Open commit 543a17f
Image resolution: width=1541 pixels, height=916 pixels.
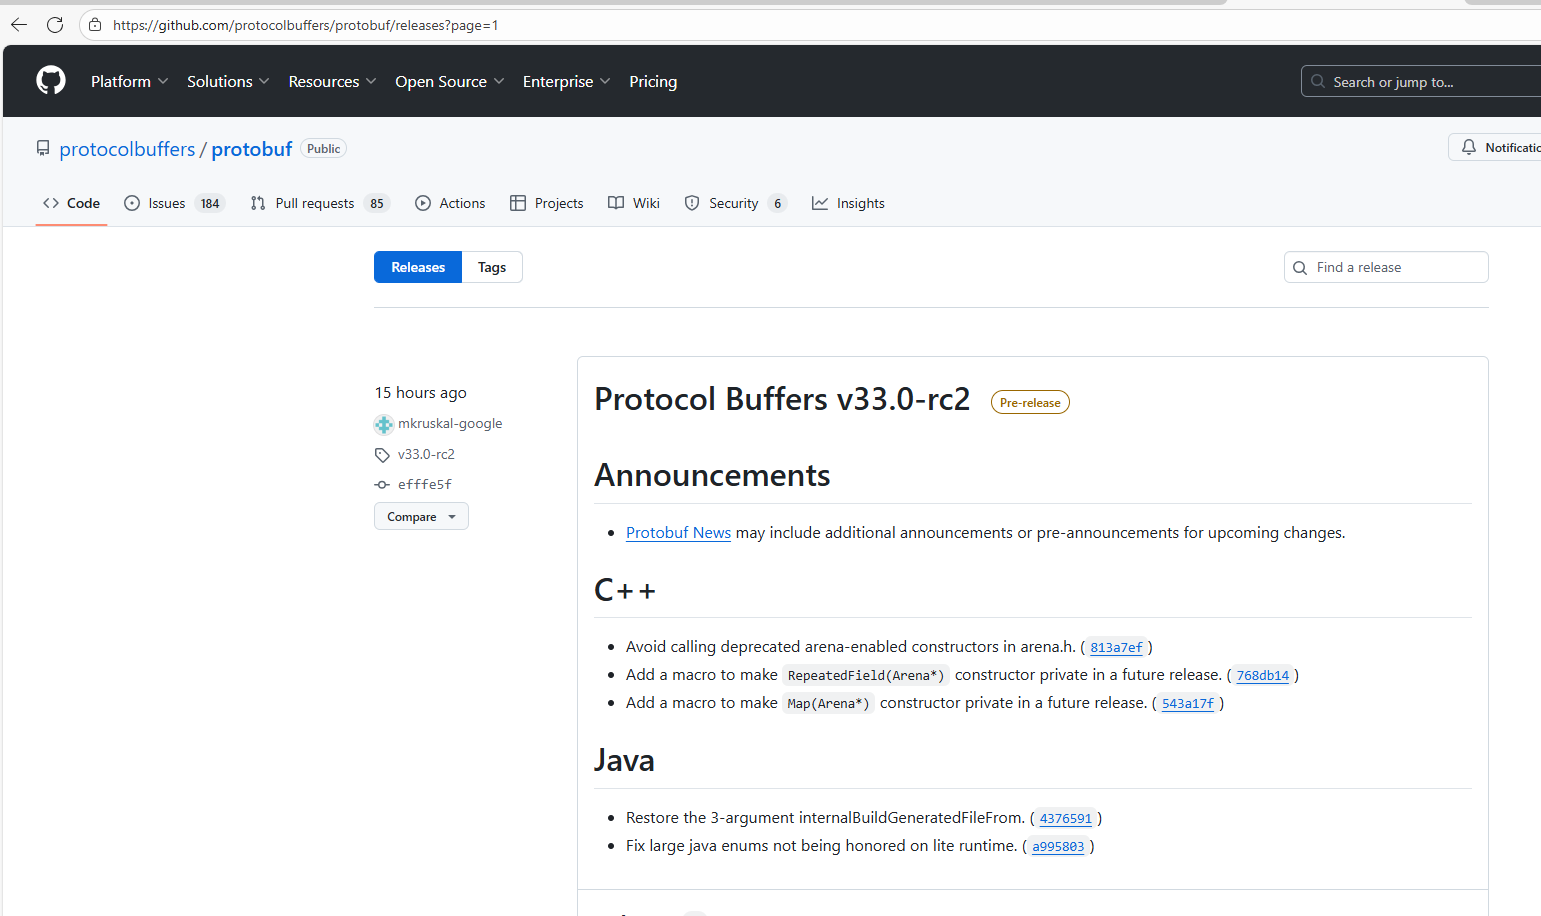point(1188,704)
